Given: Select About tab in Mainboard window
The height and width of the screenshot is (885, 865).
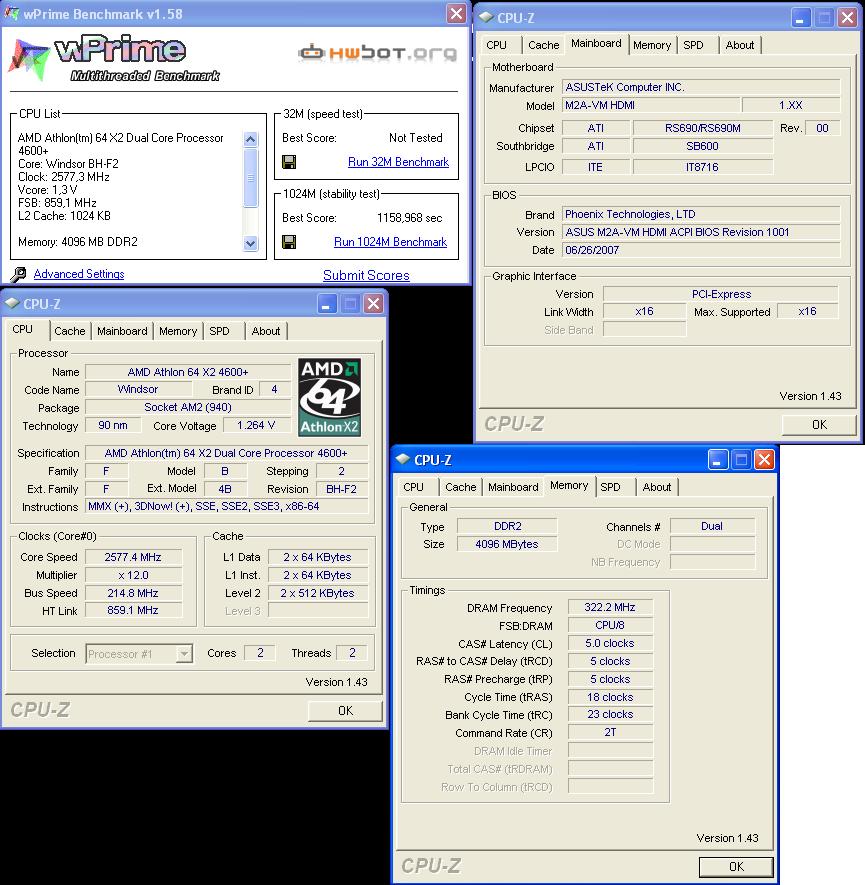Looking at the screenshot, I should (740, 45).
